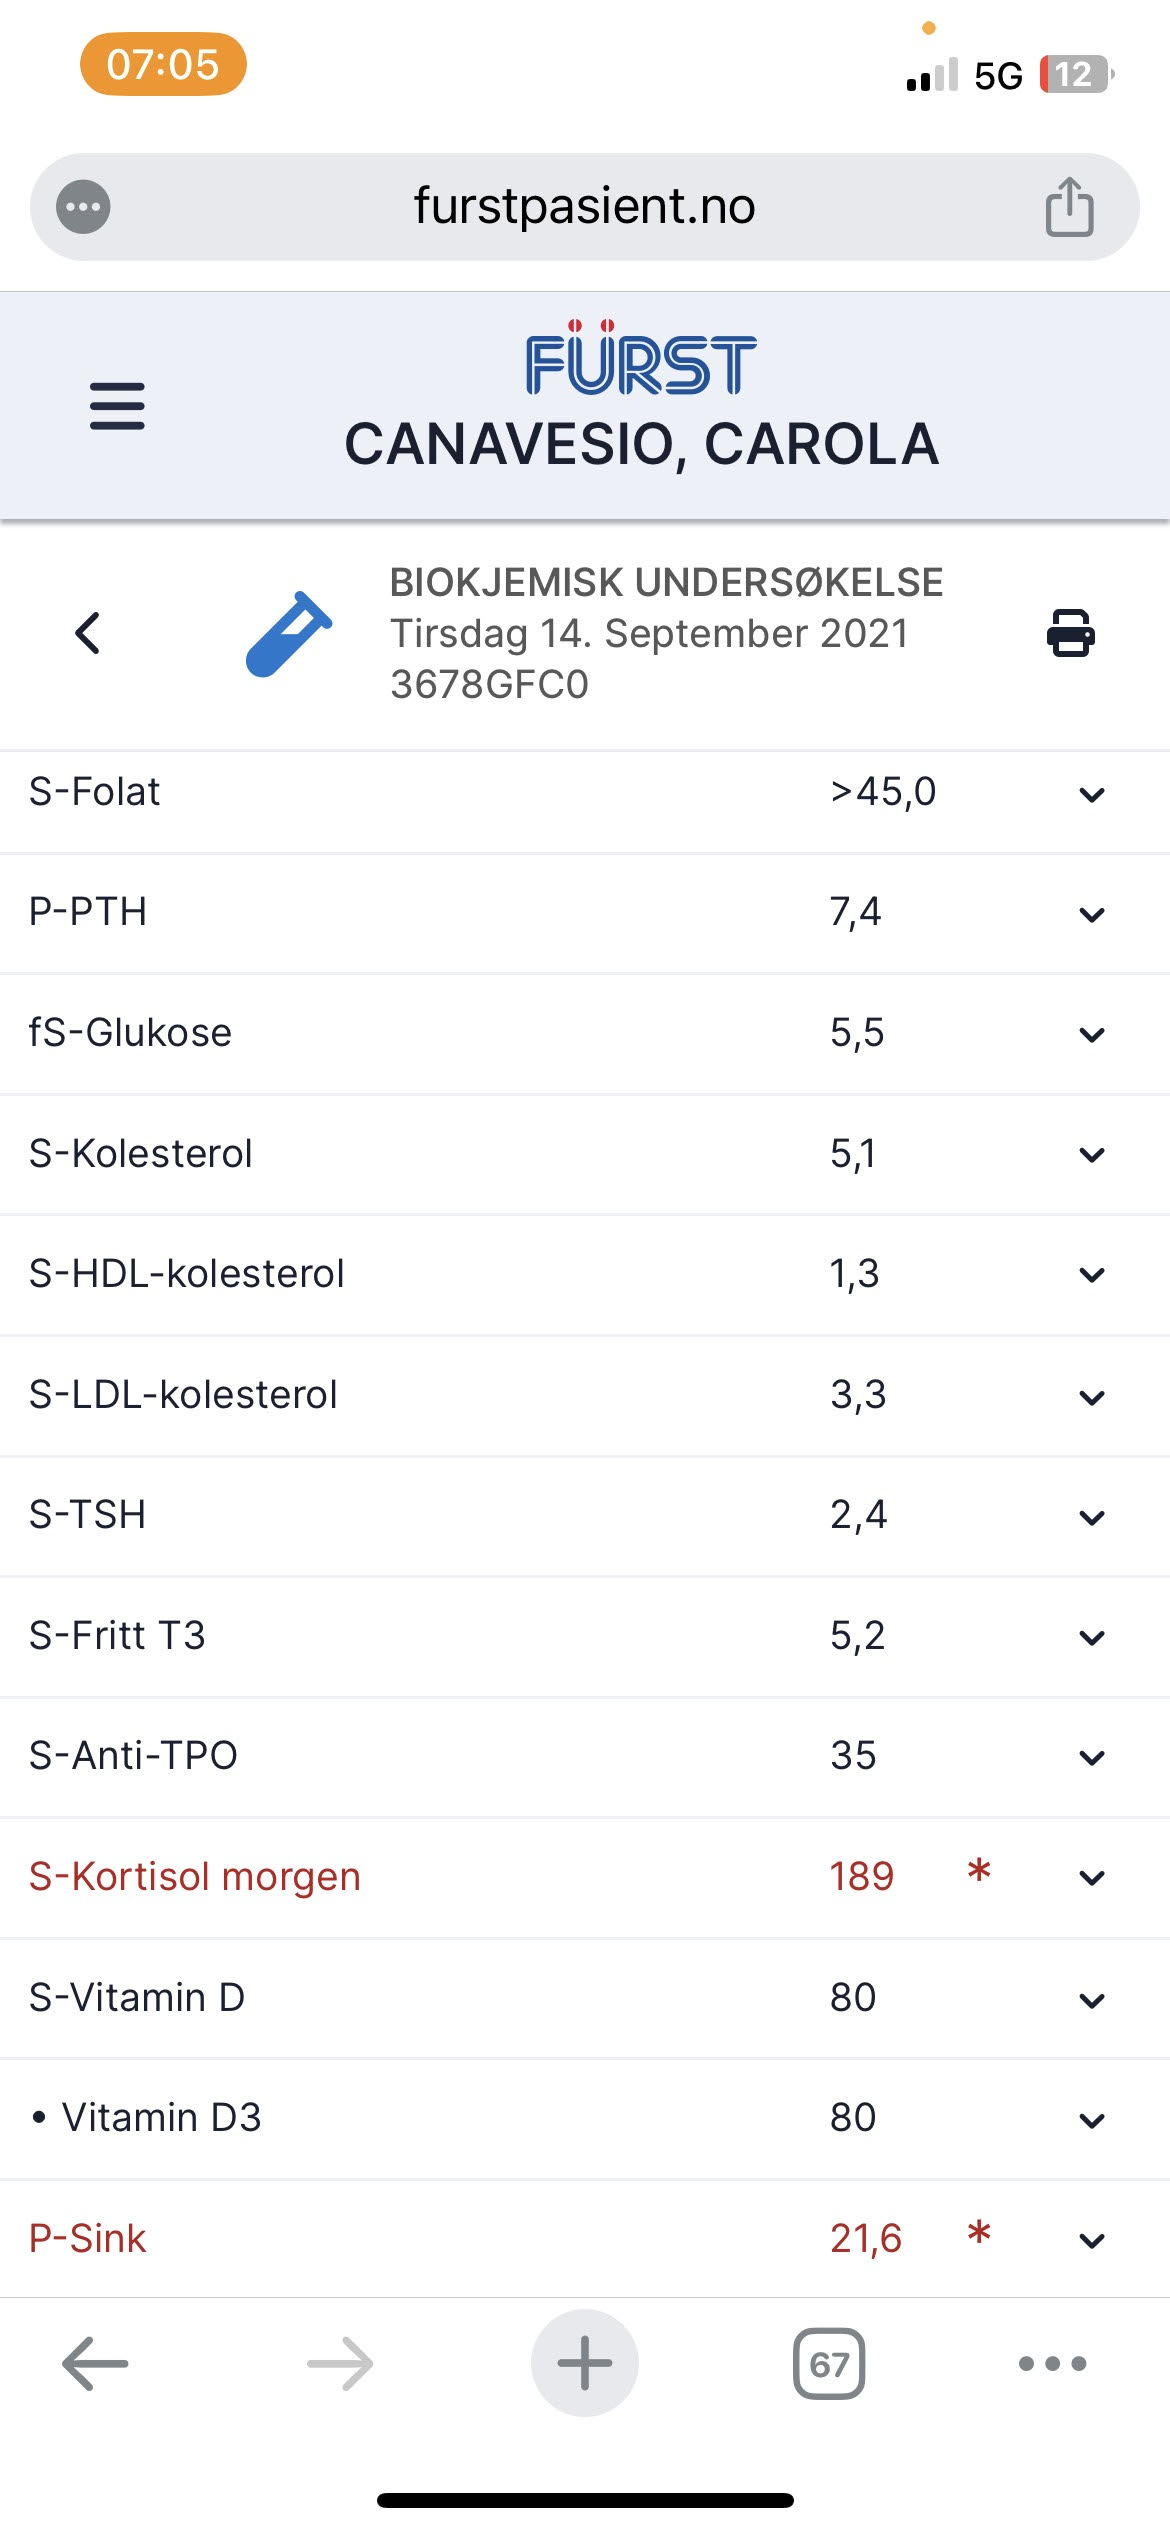Tap the furstpasient.no address field
This screenshot has width=1170, height=2532.
point(584,207)
